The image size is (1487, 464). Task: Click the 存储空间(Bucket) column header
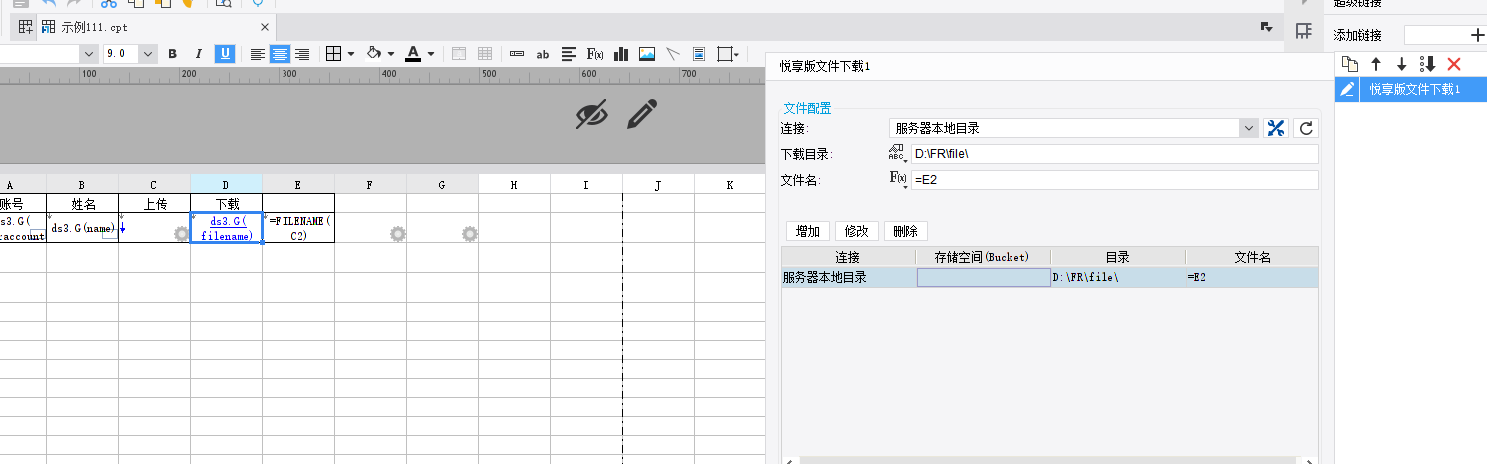click(983, 257)
